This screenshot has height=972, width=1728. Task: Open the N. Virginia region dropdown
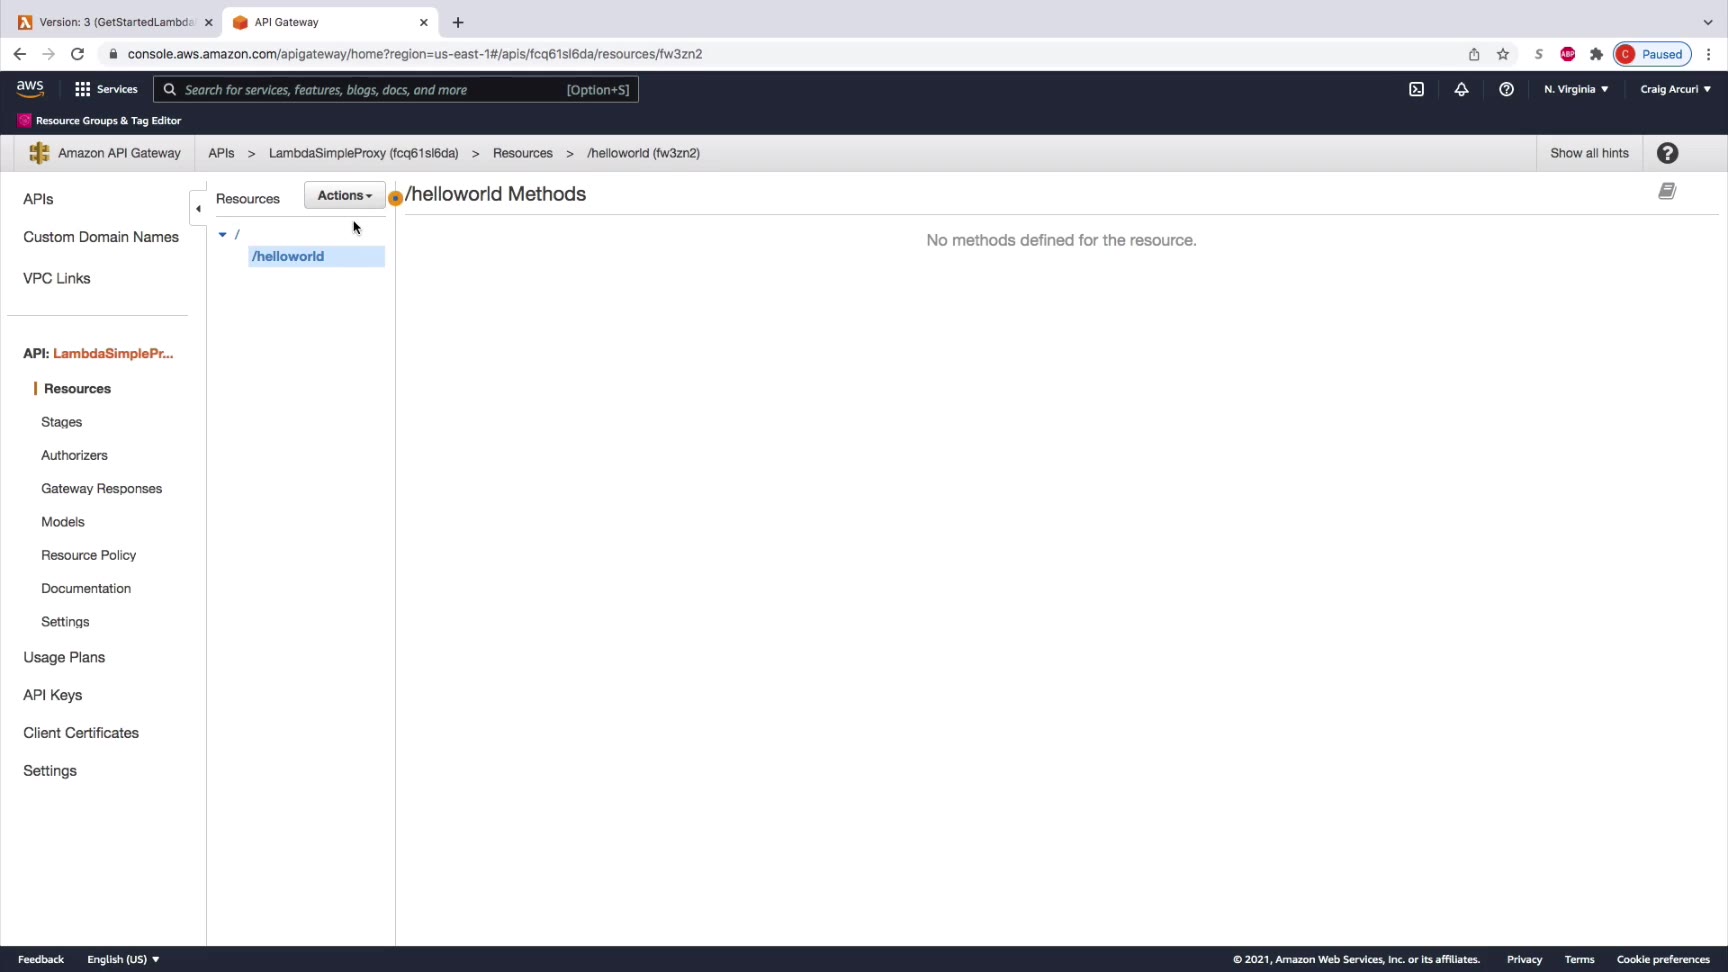coord(1576,89)
